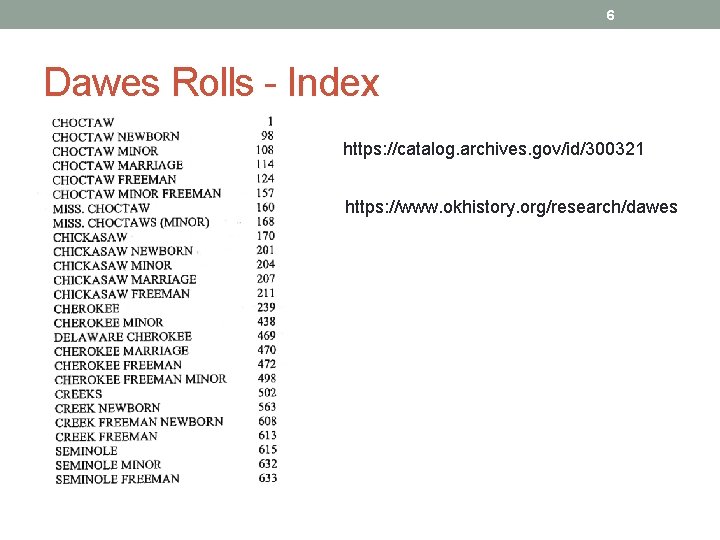Select the CHICKASAW MARRIAGE entry
720x540 pixels.
pos(125,280)
